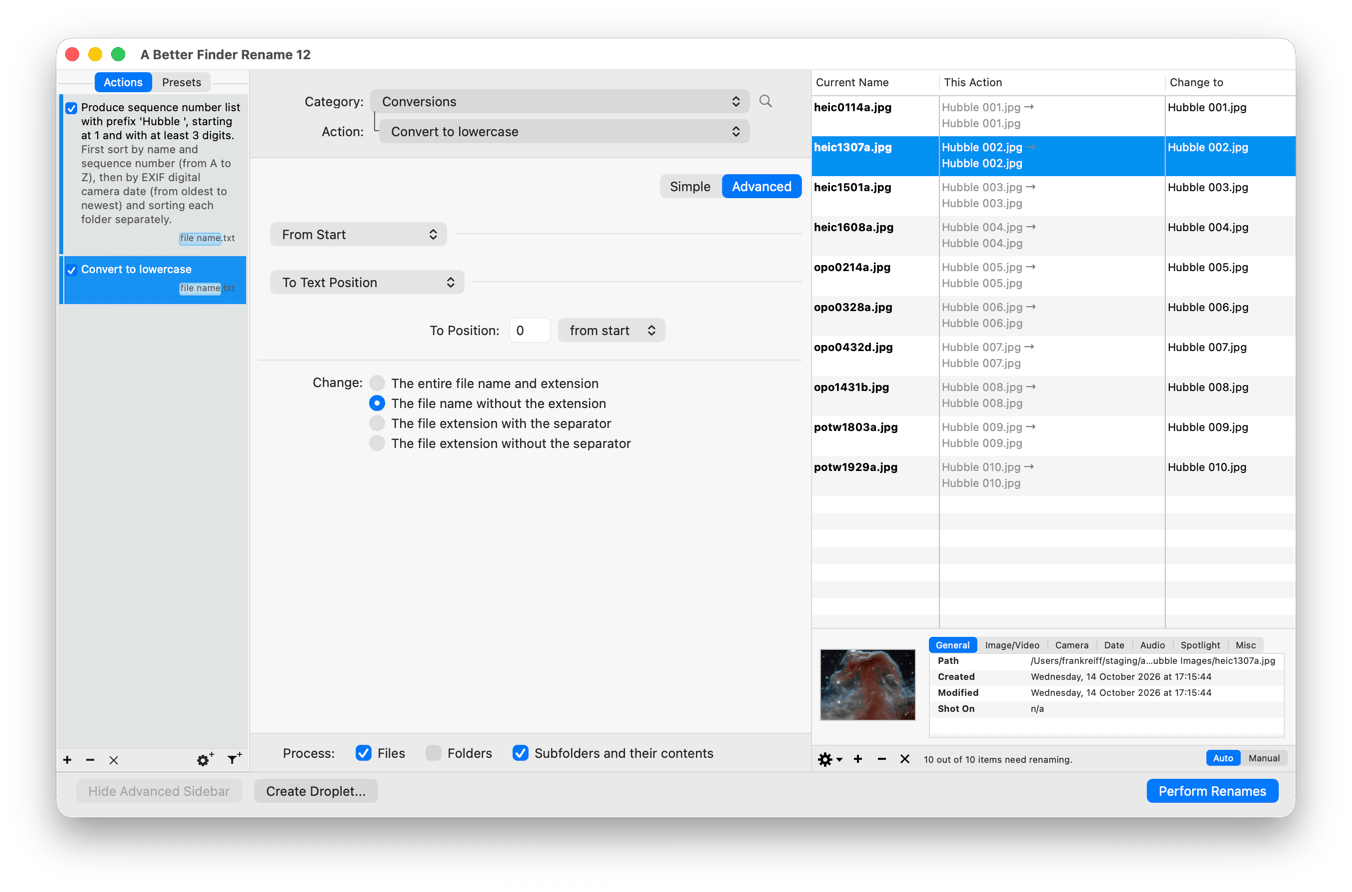Viewport: 1352px width, 892px height.
Task: Uncheck the 'Produce sequence number list' action
Action: click(71, 108)
